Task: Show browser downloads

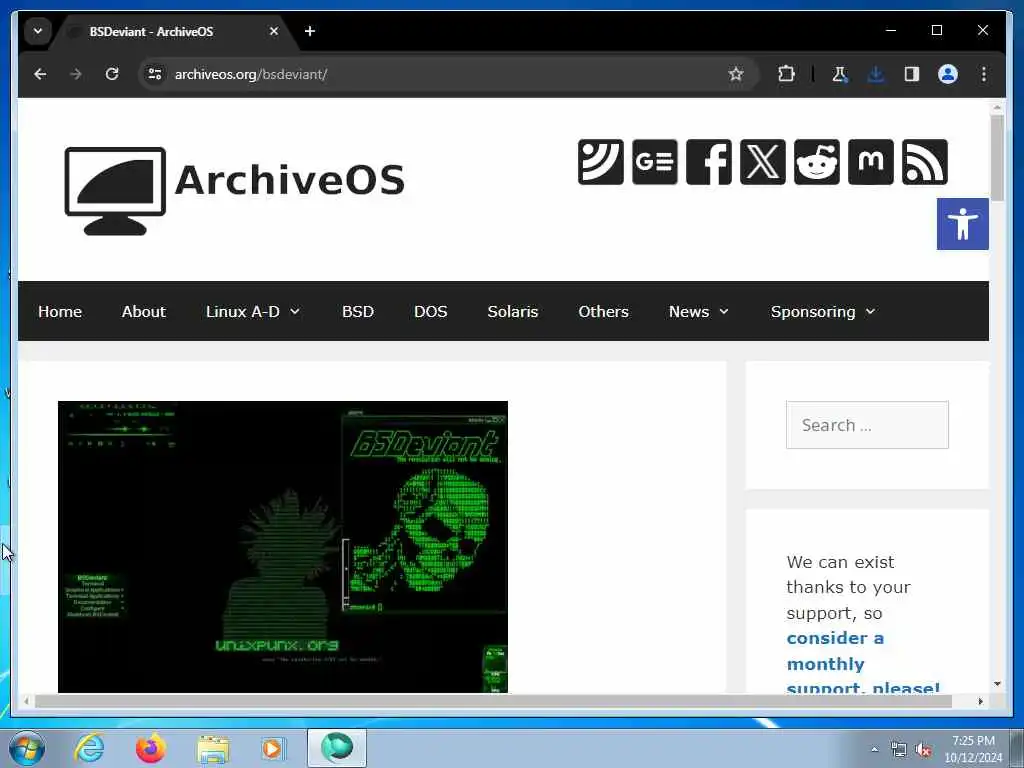Action: point(876,74)
